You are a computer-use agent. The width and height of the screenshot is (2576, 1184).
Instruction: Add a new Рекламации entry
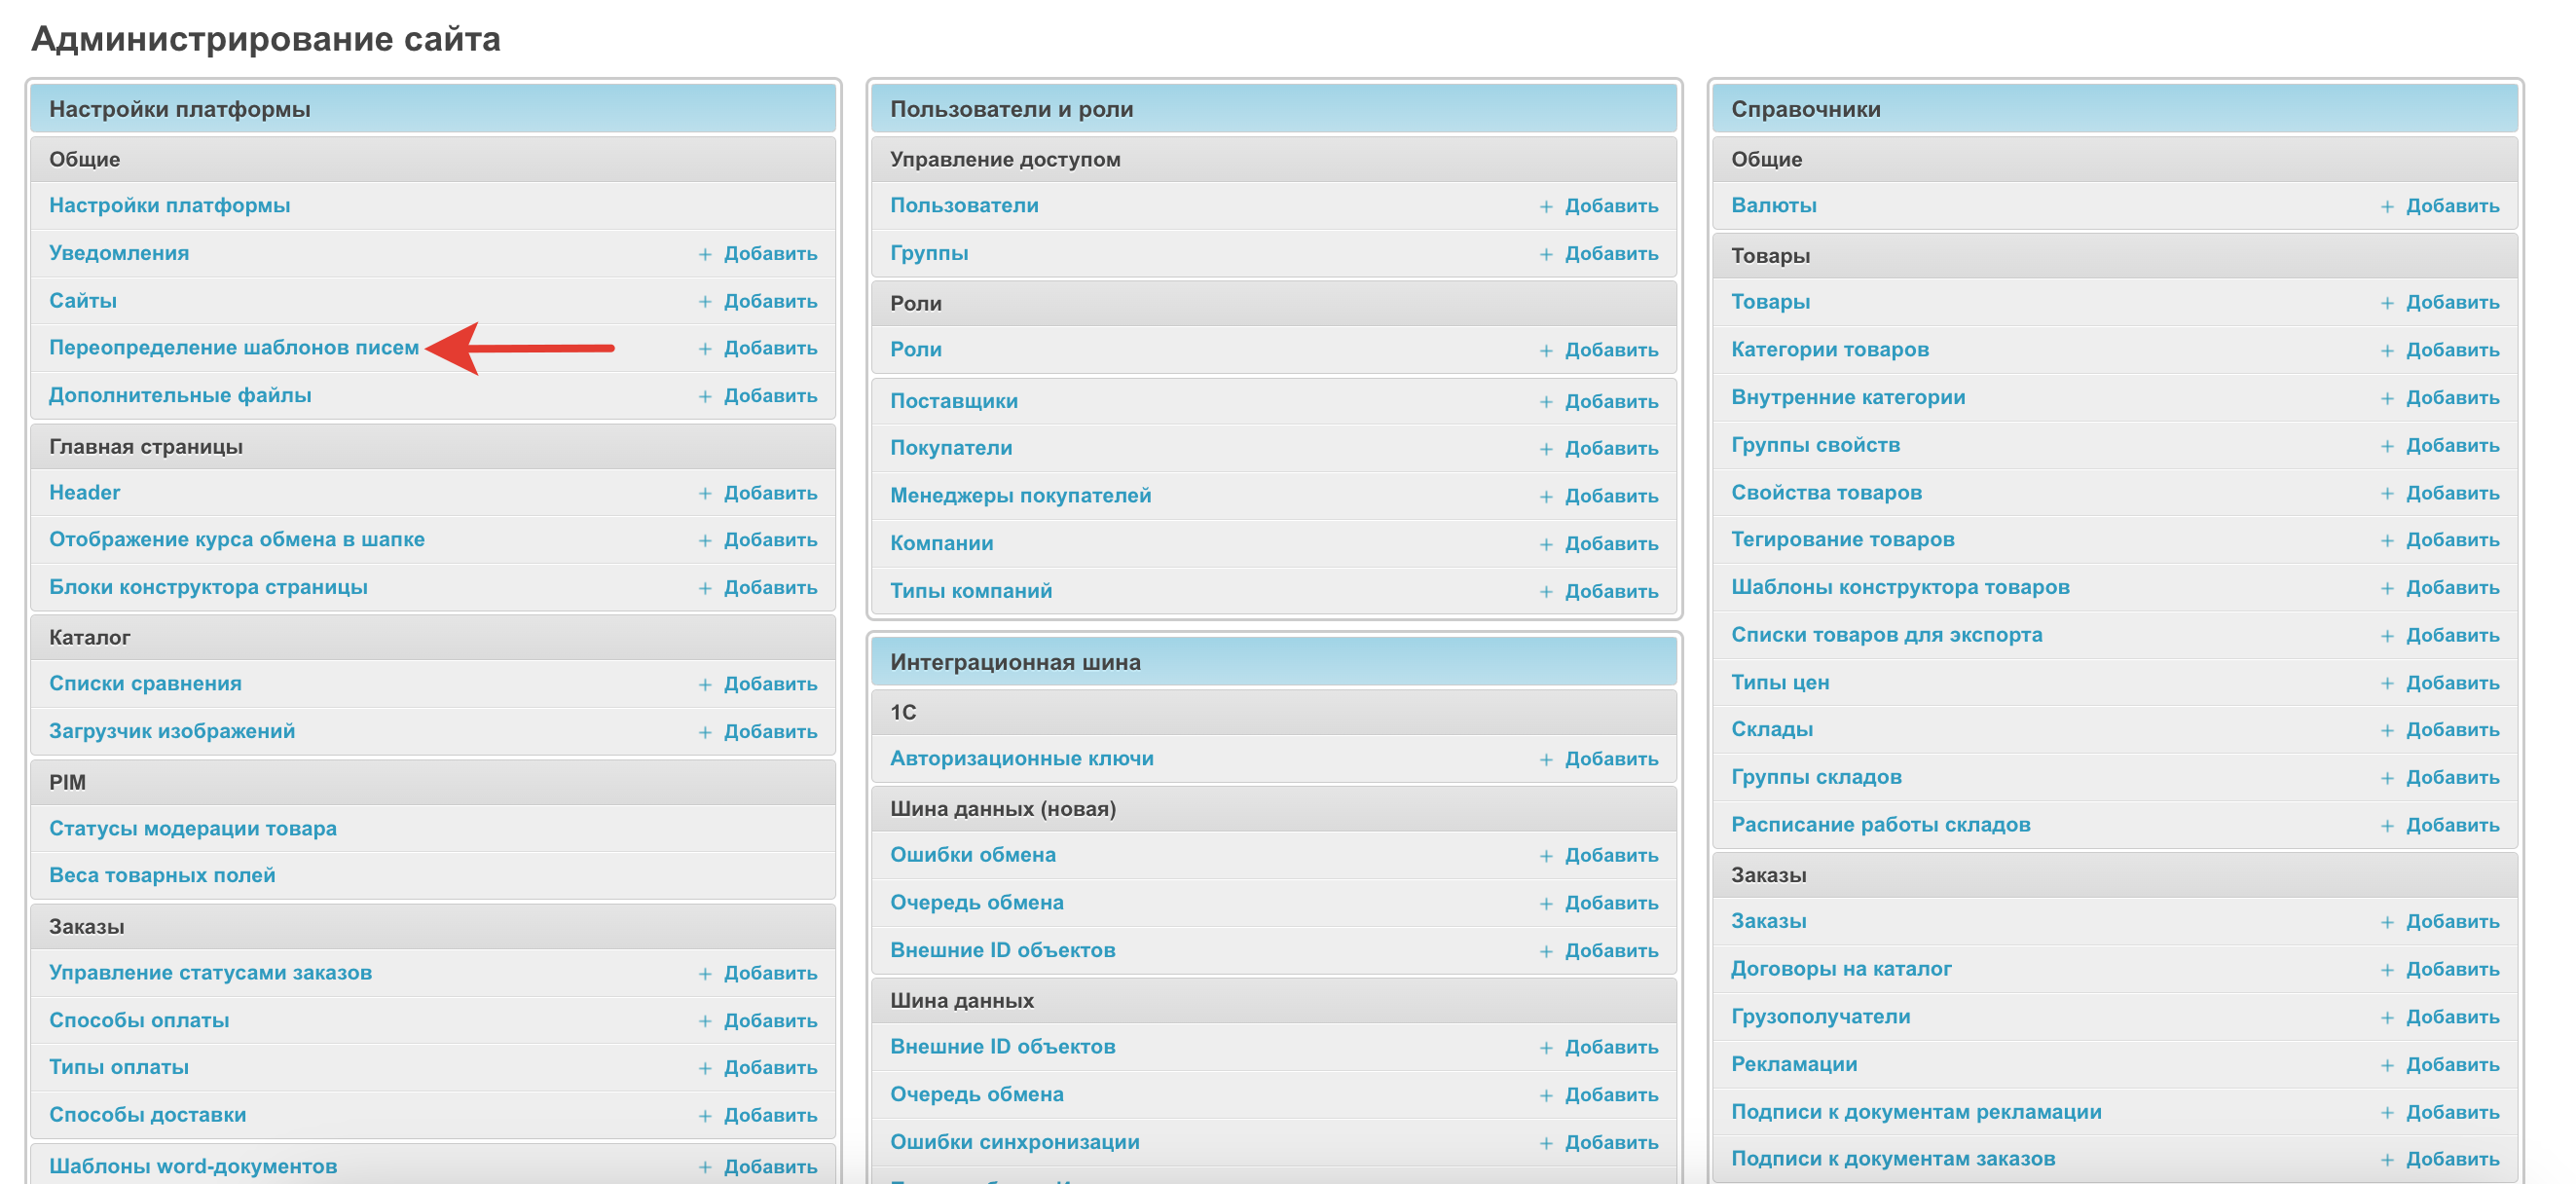(2451, 1065)
